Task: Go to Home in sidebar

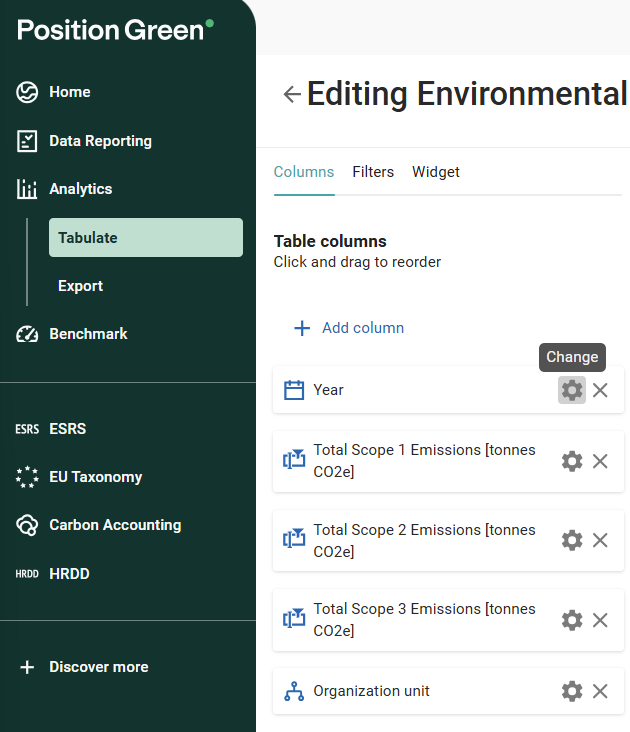Action: (x=69, y=92)
